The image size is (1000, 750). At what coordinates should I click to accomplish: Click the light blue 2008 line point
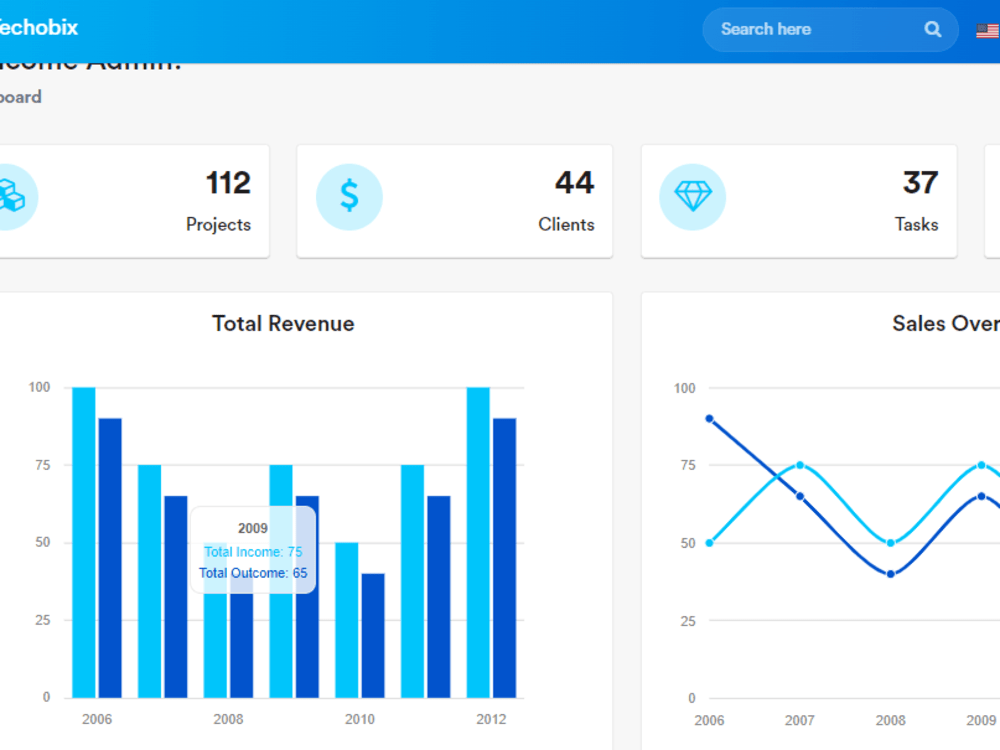tap(890, 543)
